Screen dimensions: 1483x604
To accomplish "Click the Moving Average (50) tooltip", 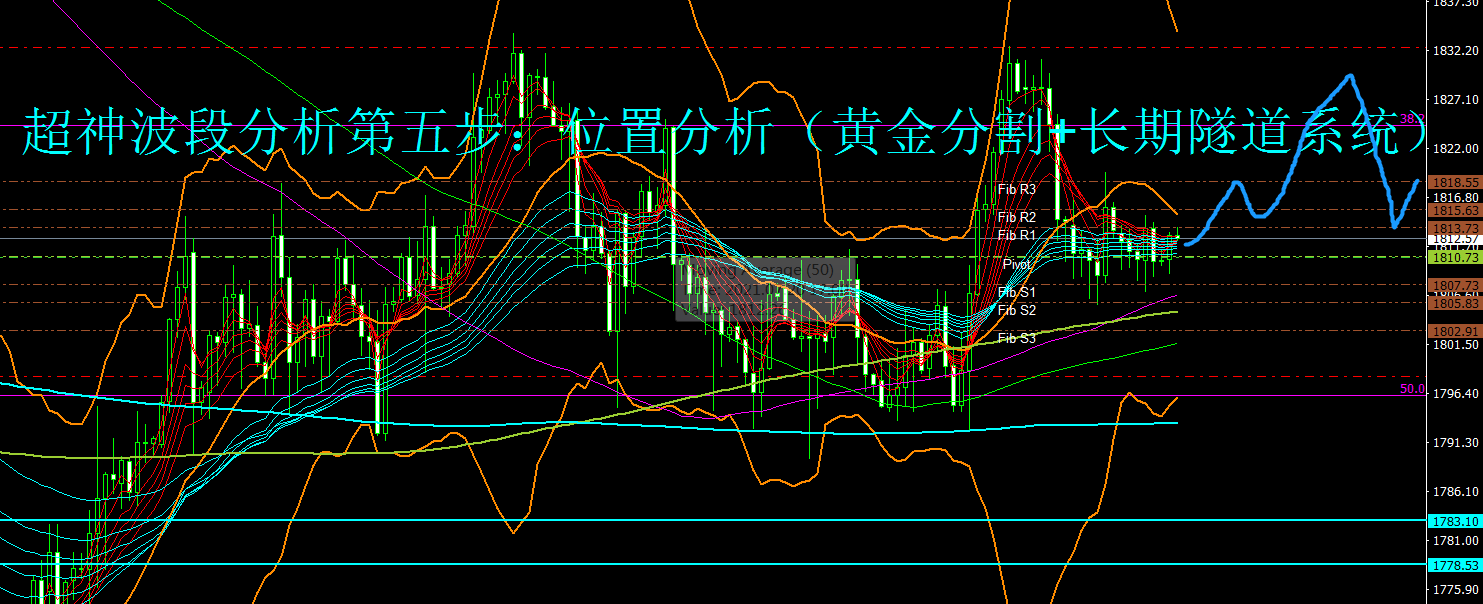I will 765,289.
